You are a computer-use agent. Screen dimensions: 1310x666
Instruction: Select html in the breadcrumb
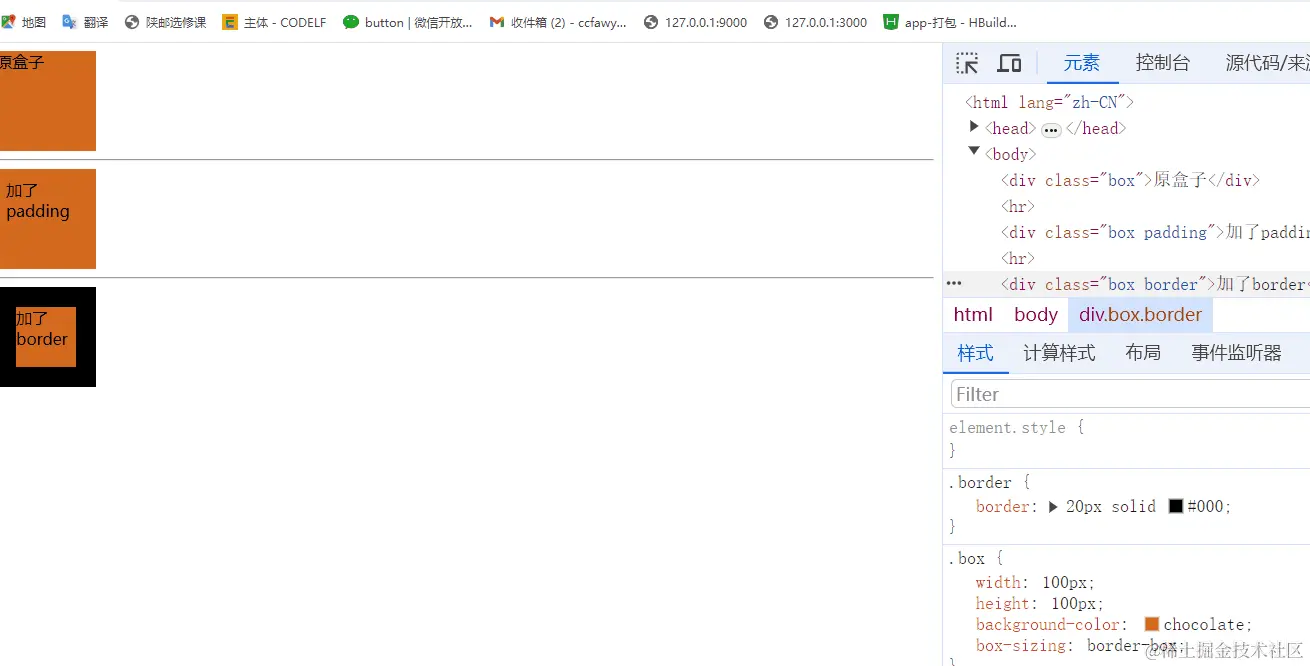pyautogui.click(x=973, y=315)
